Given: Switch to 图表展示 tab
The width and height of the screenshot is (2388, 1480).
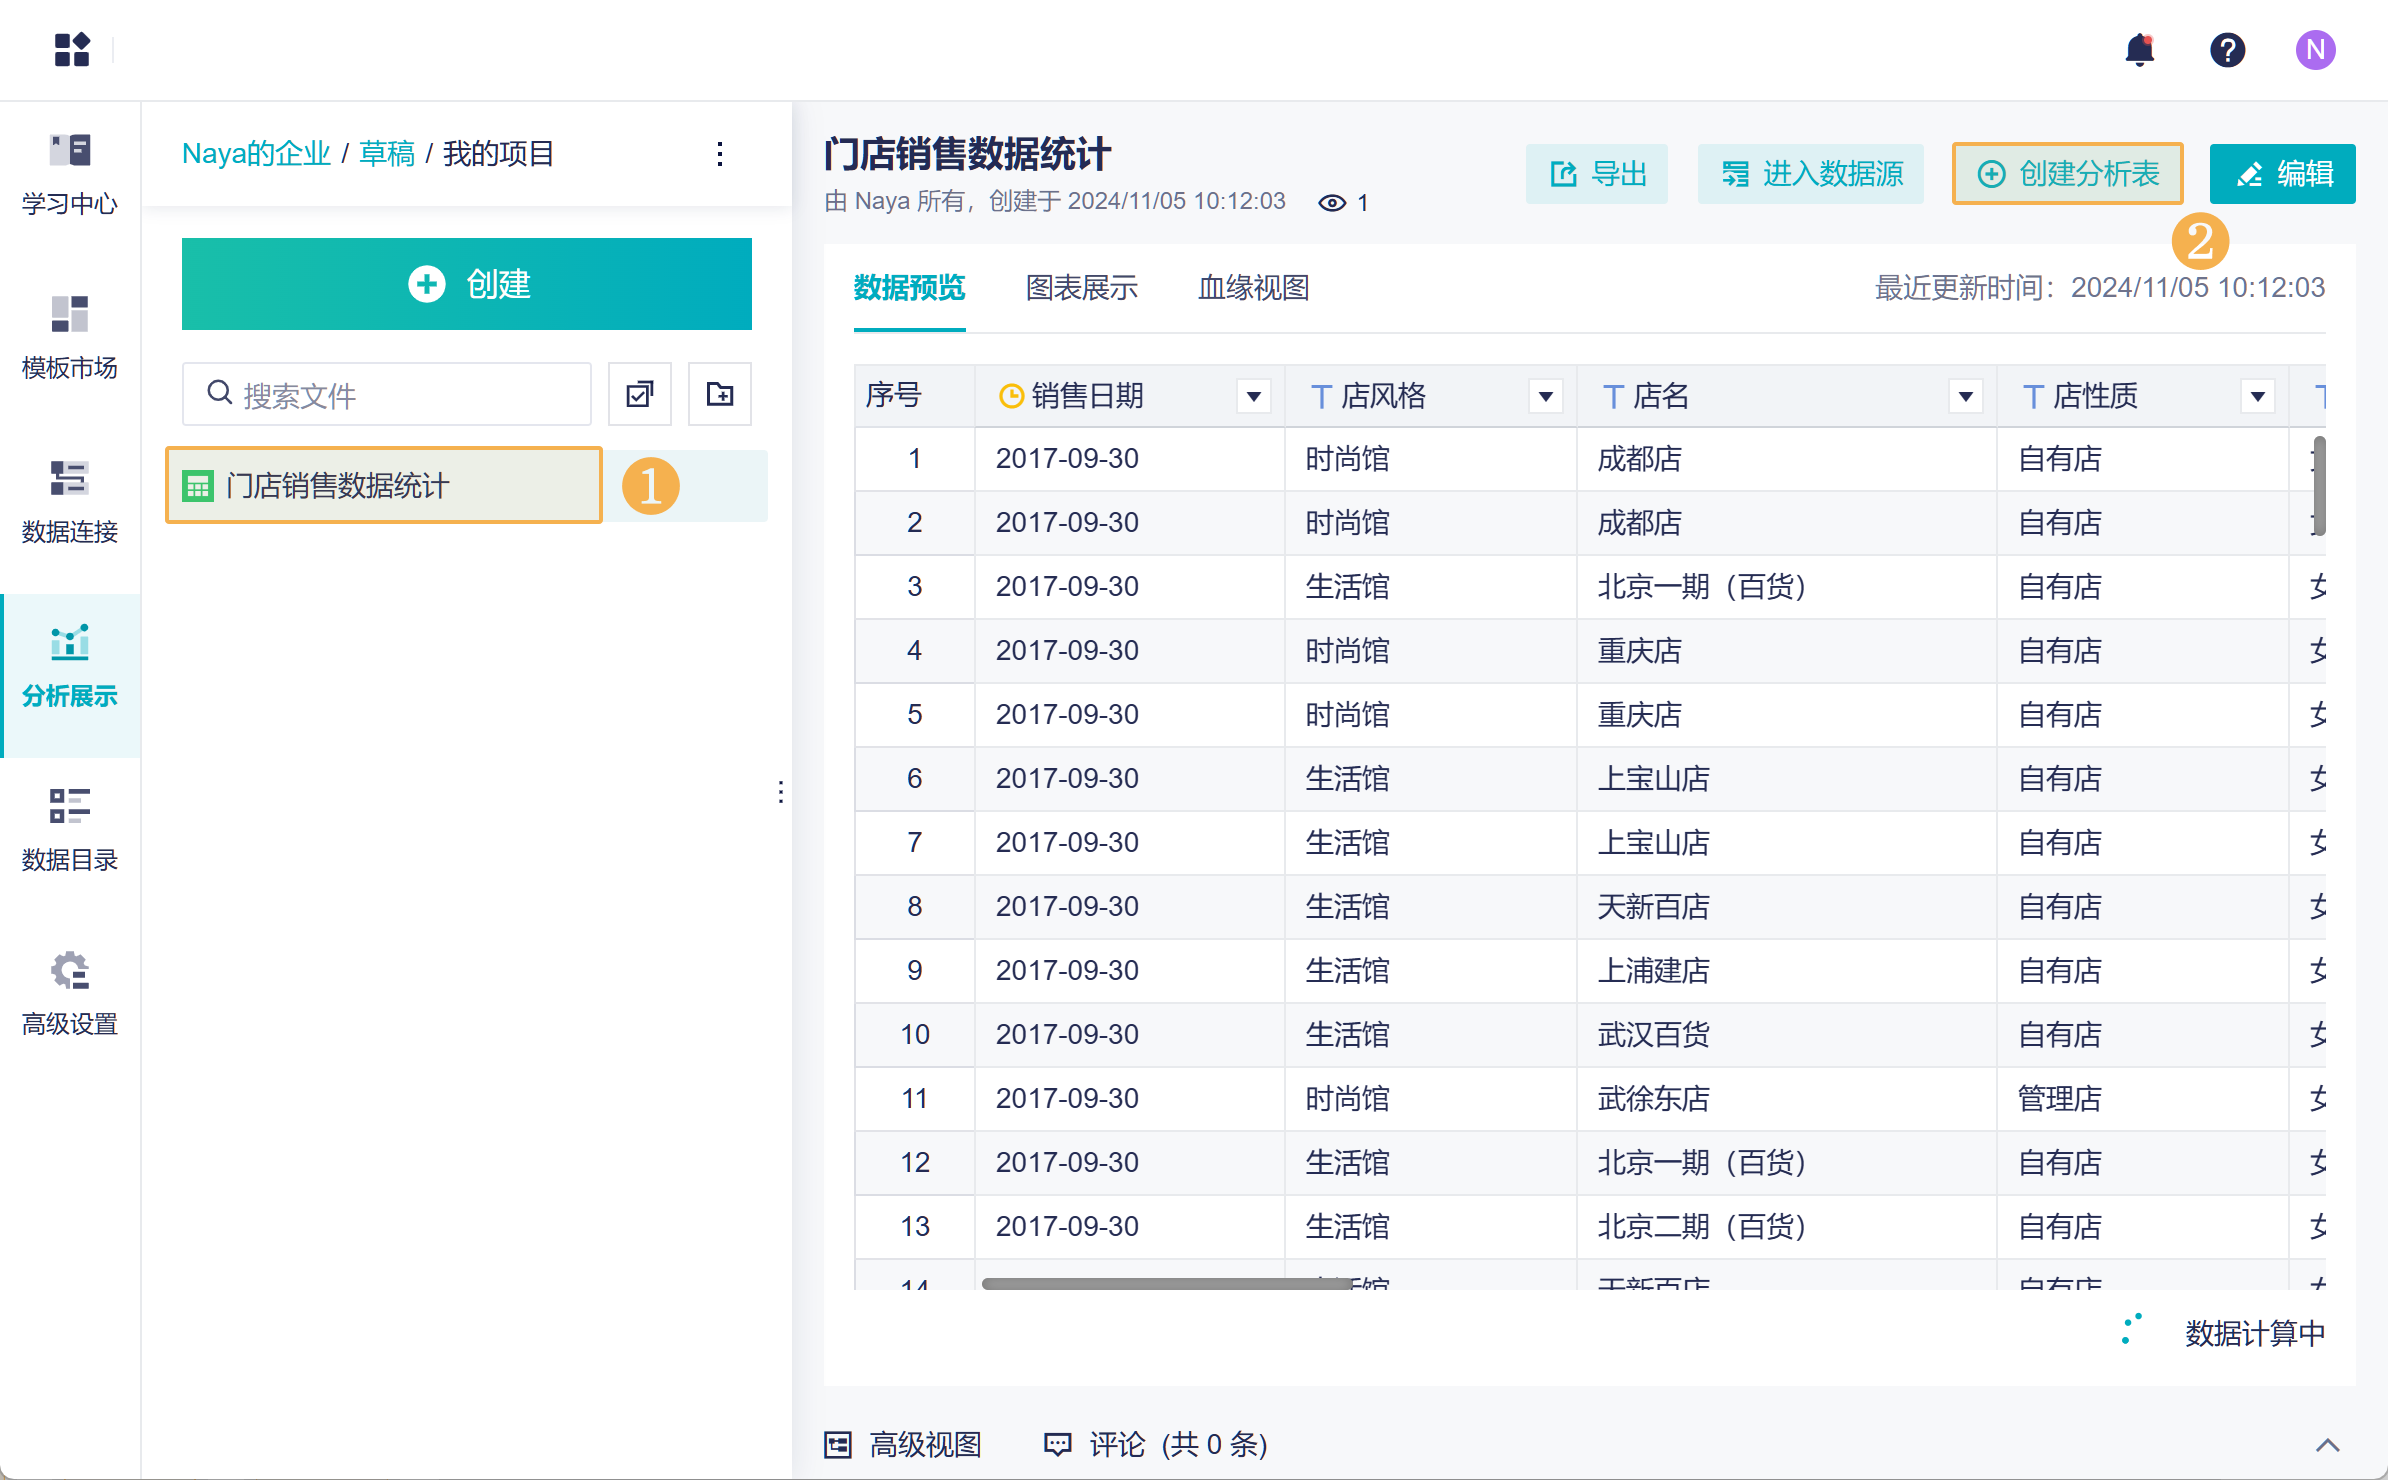Looking at the screenshot, I should 1081,288.
